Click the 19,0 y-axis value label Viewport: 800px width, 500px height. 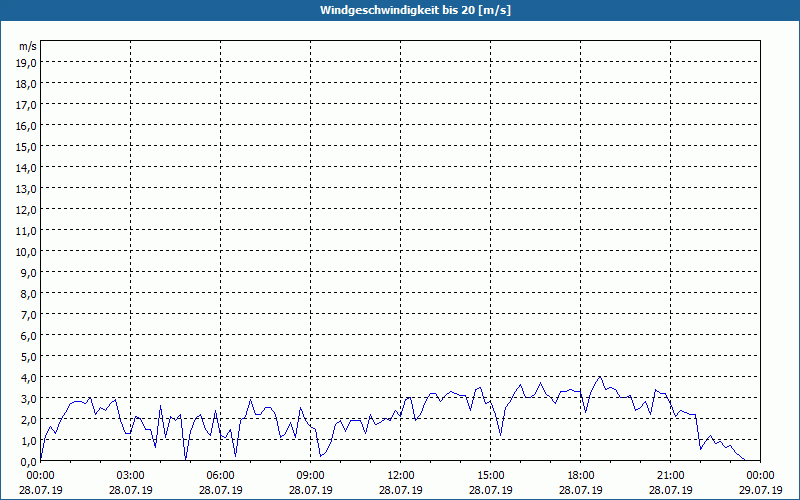pos(28,63)
